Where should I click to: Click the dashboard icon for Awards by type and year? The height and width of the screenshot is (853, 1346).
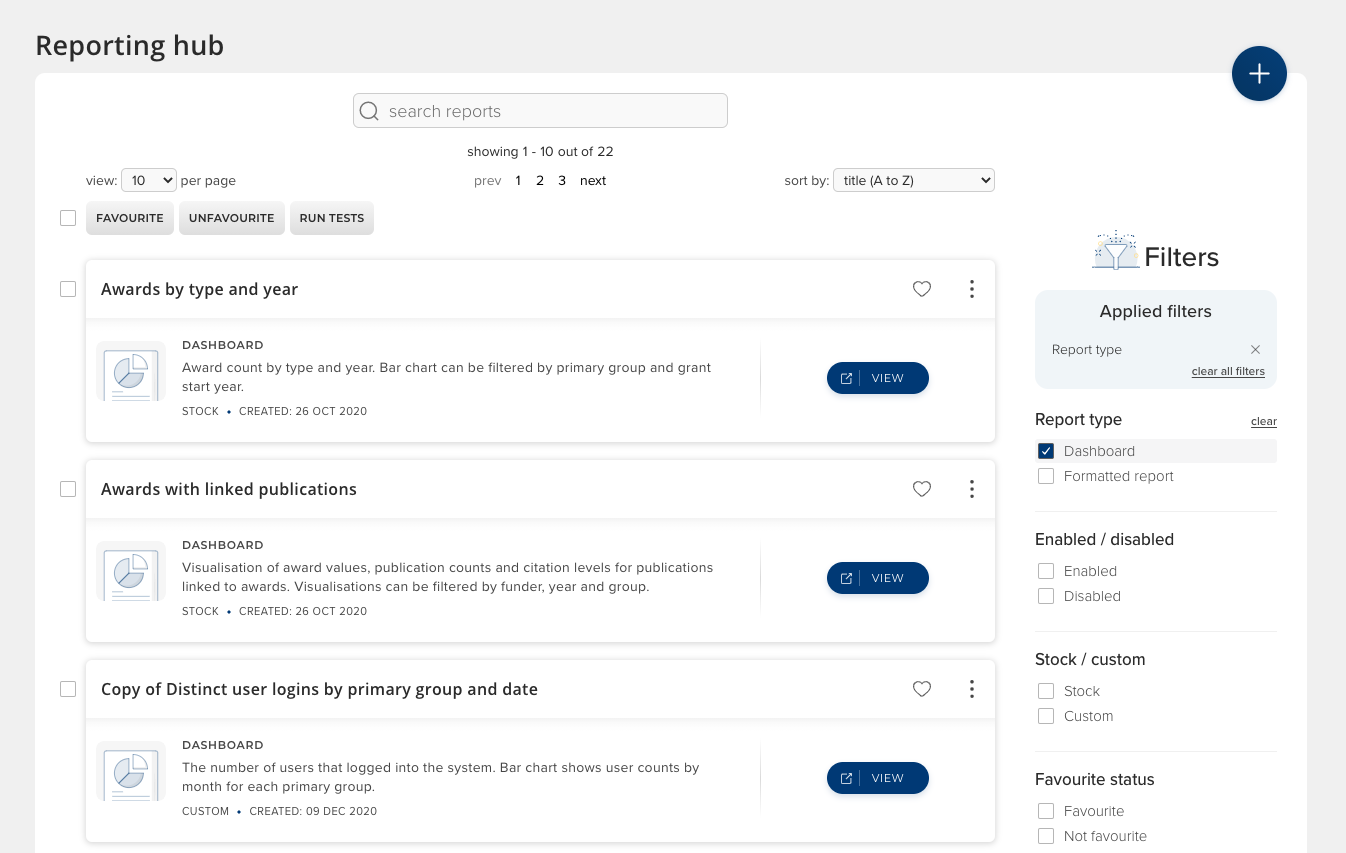point(131,372)
